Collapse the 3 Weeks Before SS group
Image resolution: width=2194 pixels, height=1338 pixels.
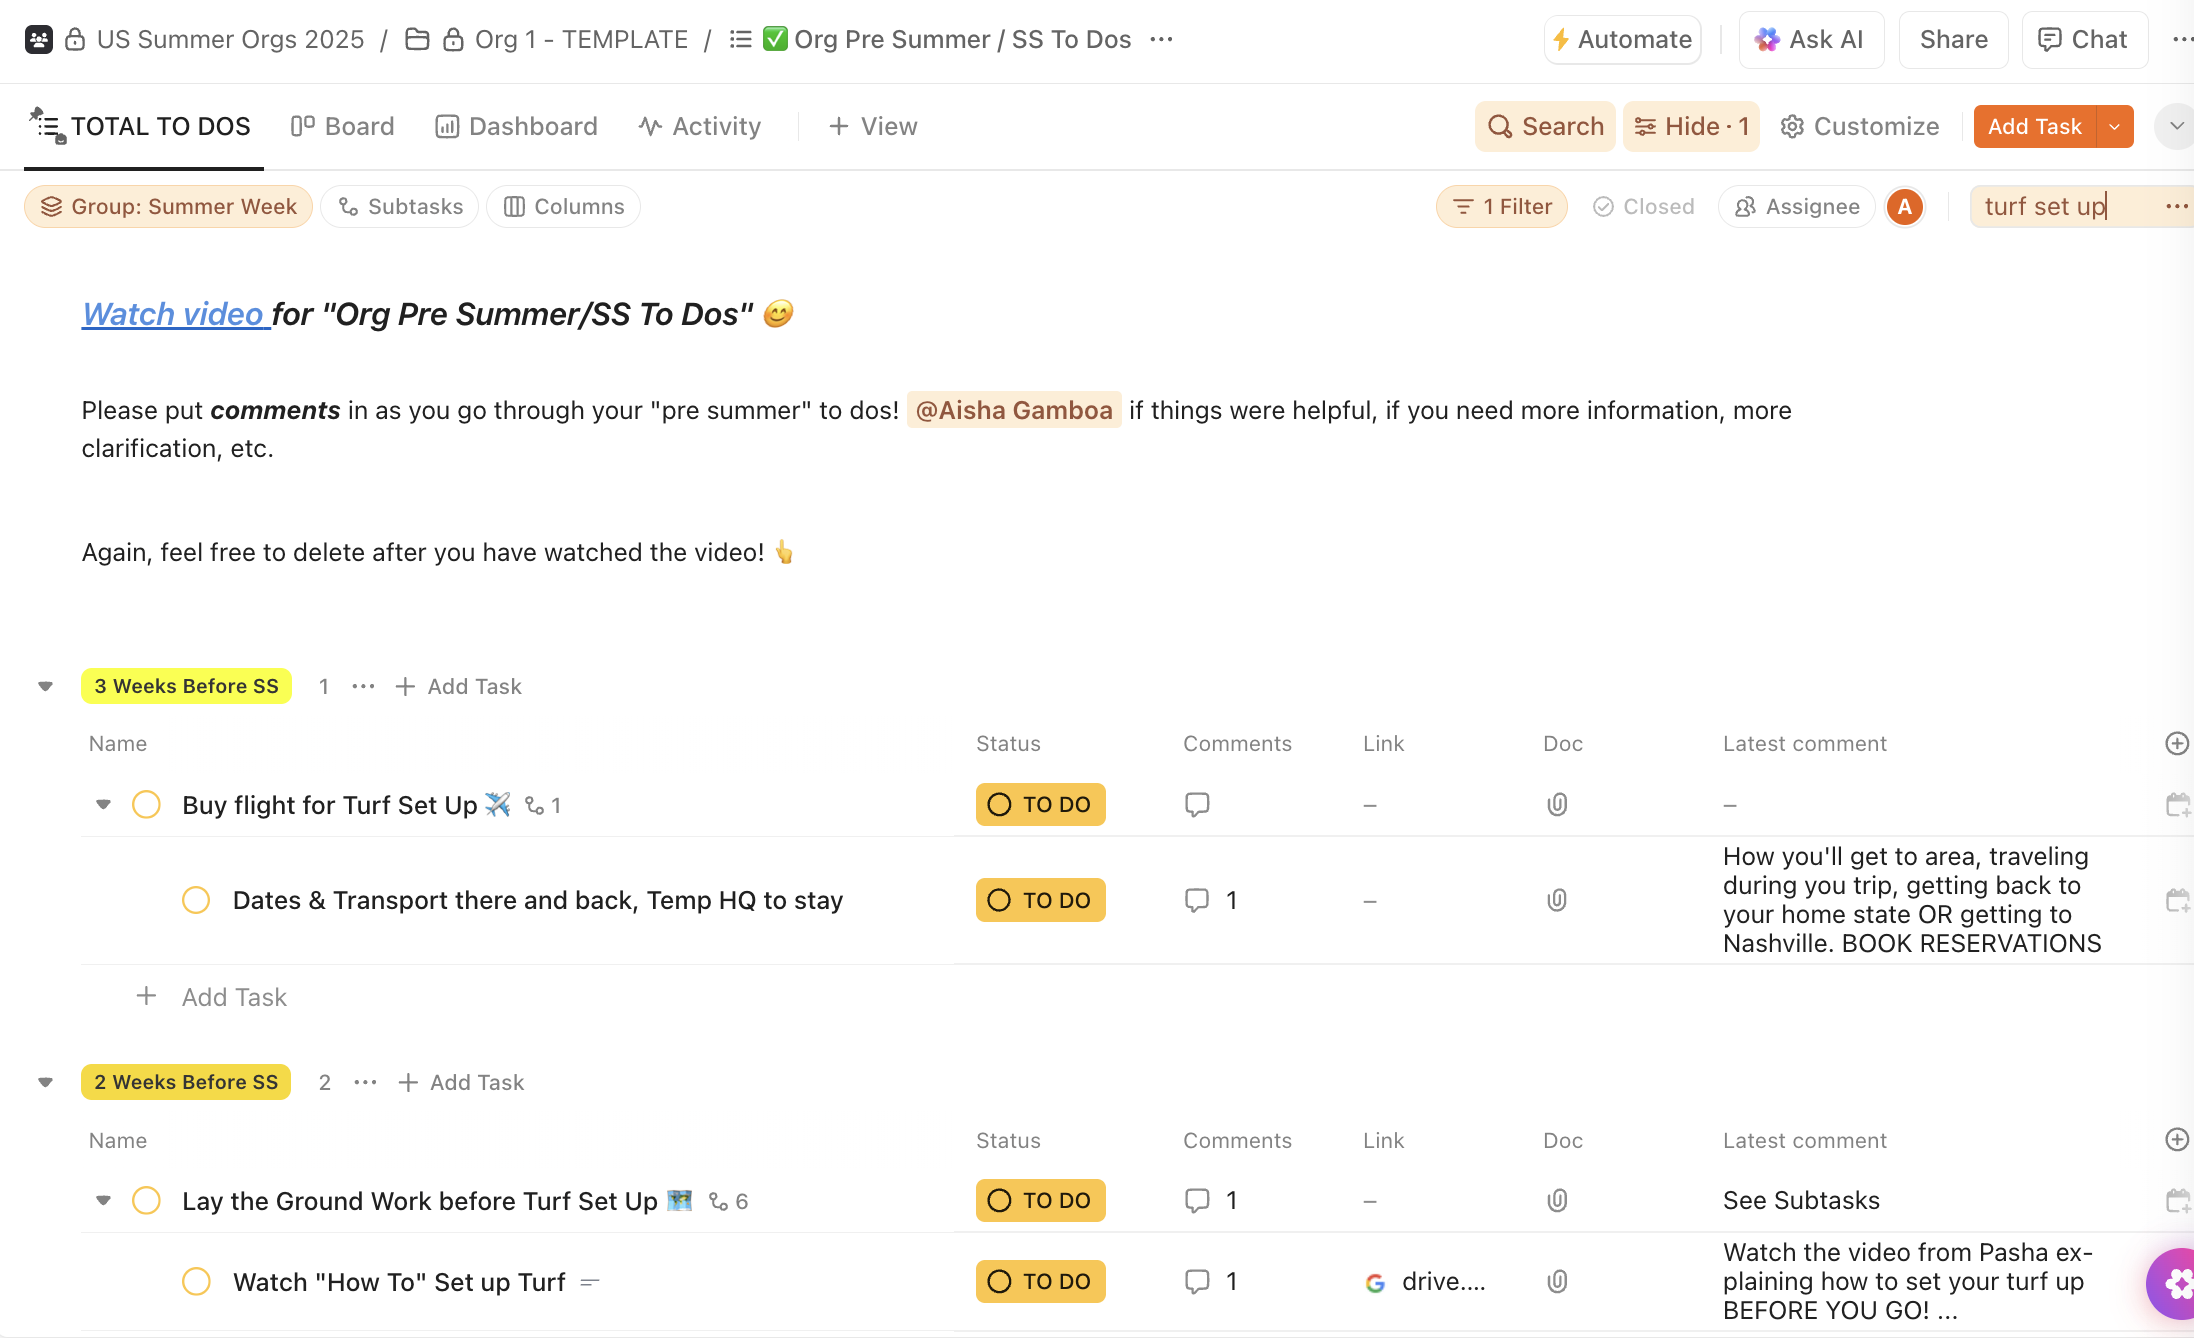[x=45, y=687]
